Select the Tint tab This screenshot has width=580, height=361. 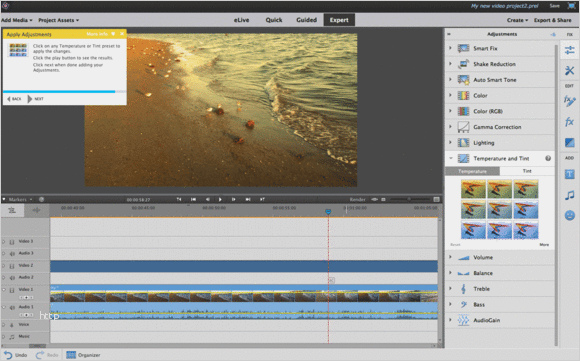point(527,171)
